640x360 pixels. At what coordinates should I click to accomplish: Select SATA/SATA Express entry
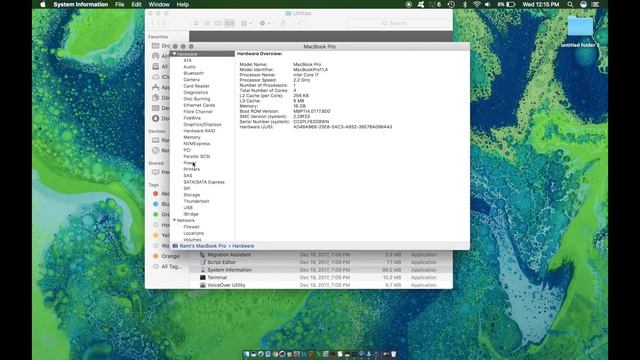(204, 182)
